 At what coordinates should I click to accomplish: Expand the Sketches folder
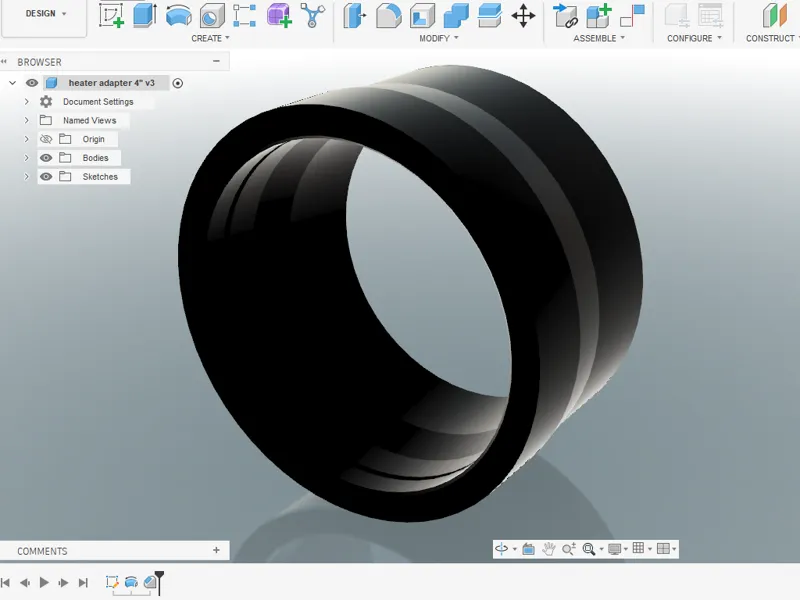[x=27, y=177]
